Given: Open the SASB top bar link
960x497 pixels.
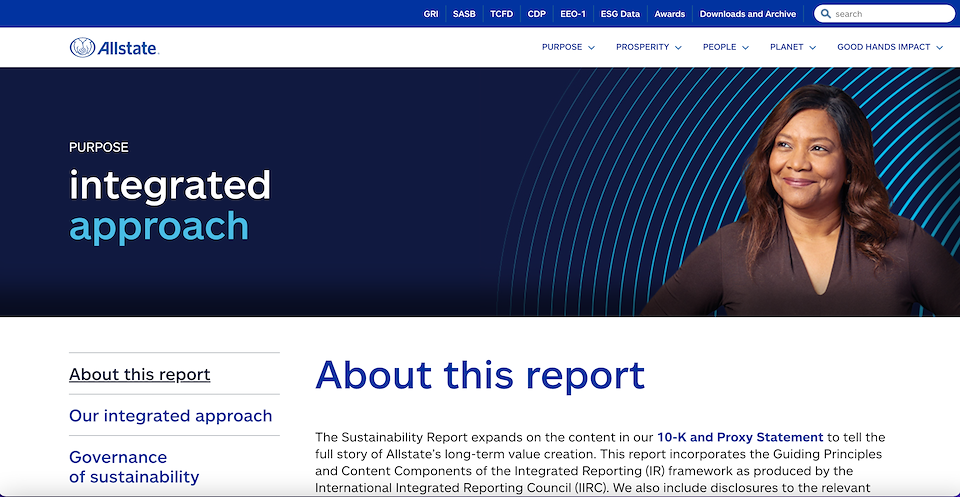Looking at the screenshot, I should click(464, 14).
